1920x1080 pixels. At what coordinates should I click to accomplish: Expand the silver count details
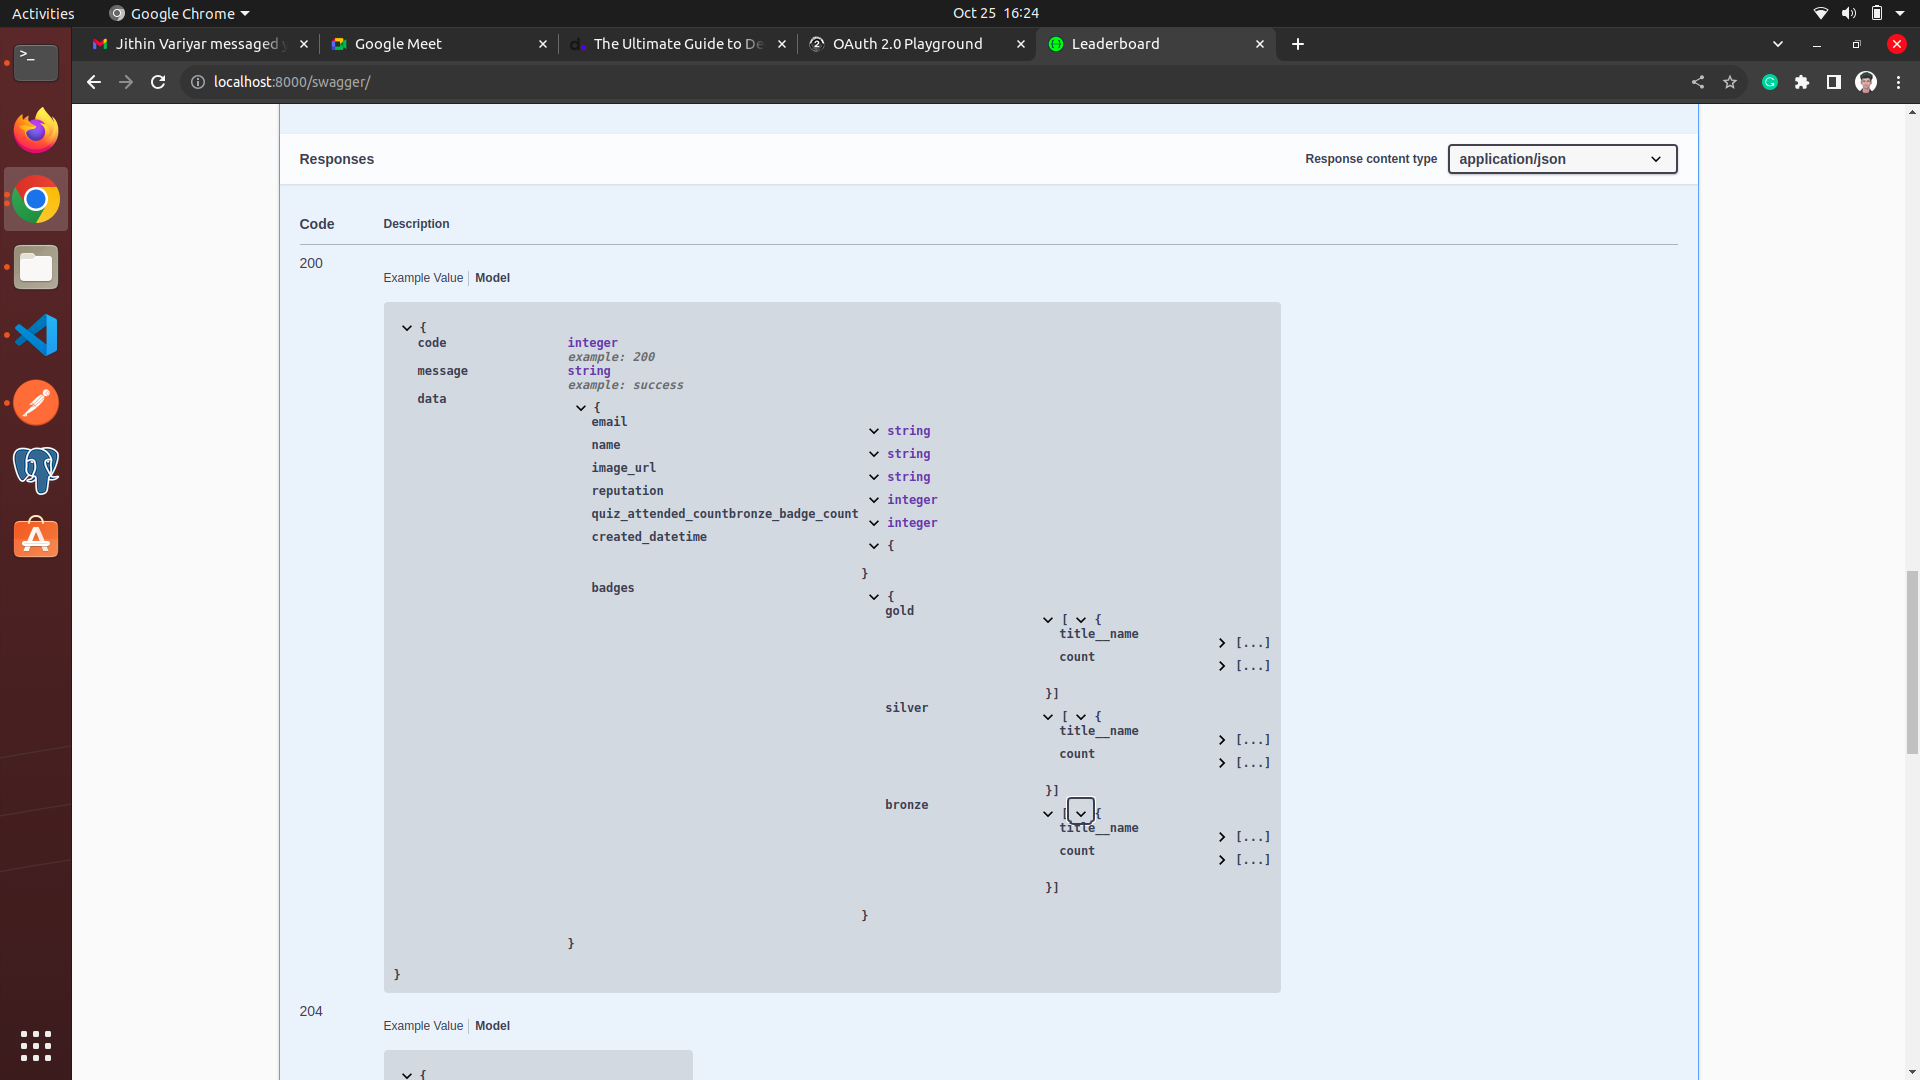1222,763
